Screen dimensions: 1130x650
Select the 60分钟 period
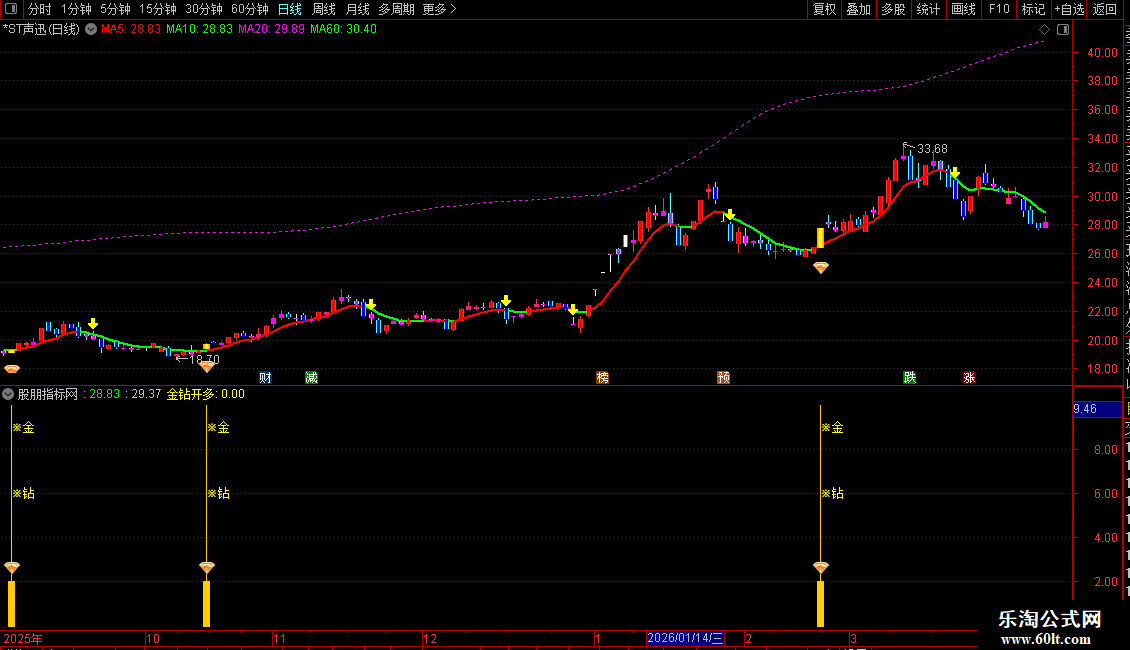click(250, 9)
